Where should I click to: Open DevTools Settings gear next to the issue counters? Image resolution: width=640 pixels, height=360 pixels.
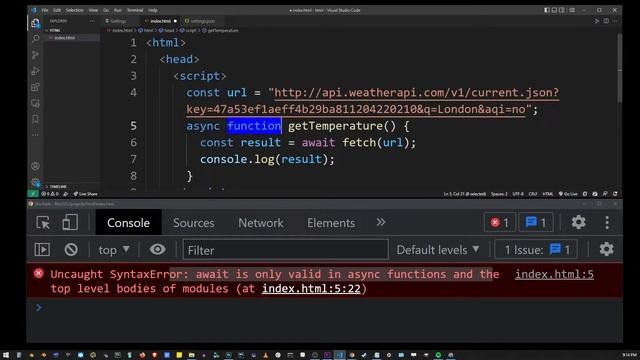click(x=578, y=222)
